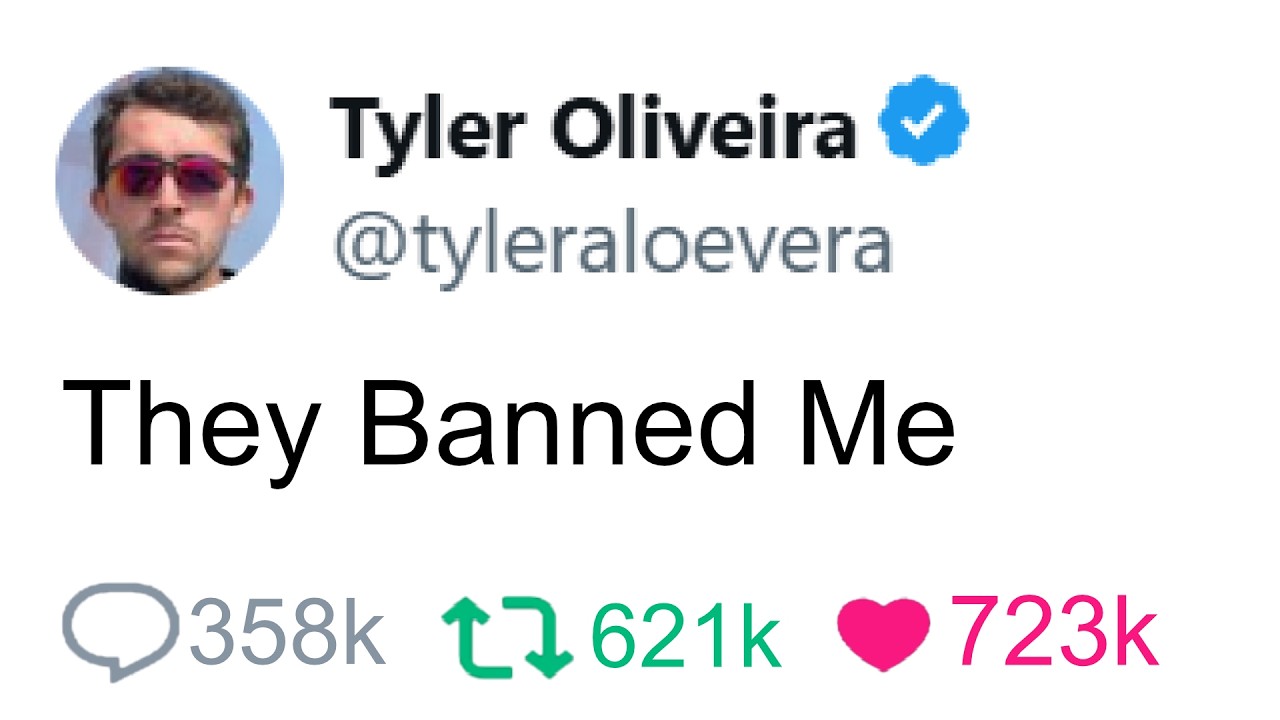View the 621k retweets count

point(686,632)
